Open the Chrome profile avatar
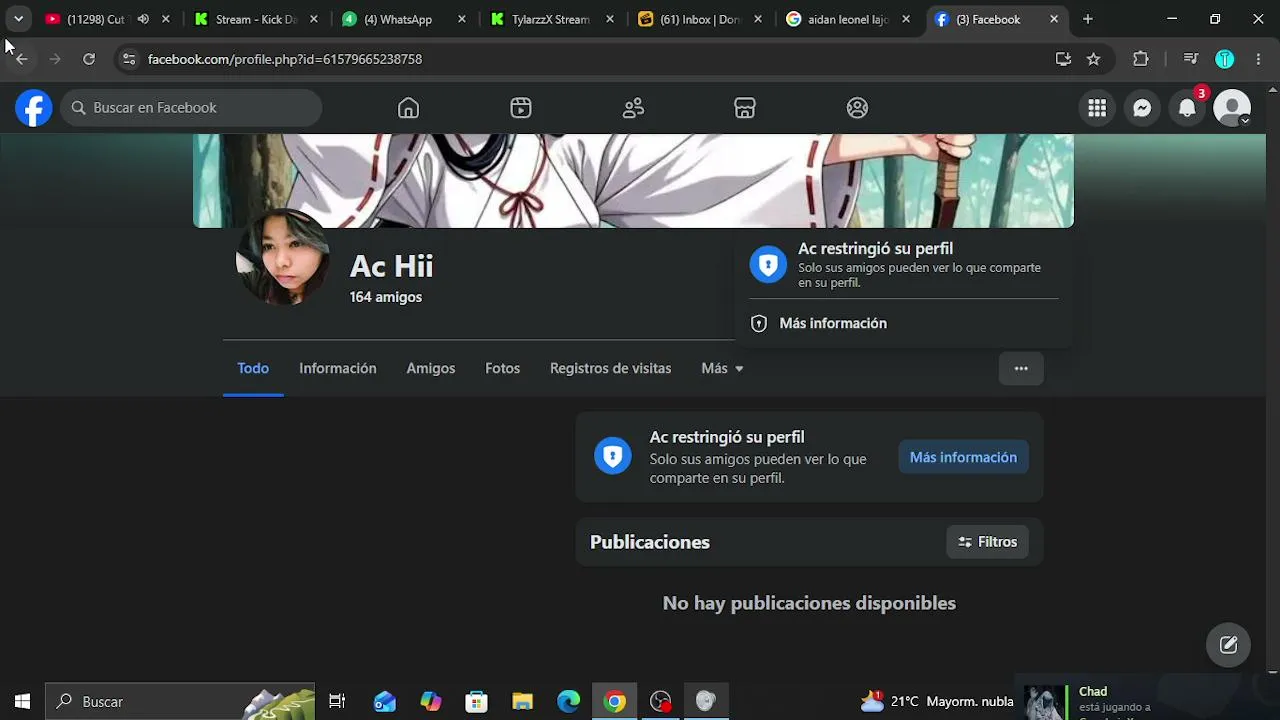This screenshot has height=720, width=1280. 1225,59
